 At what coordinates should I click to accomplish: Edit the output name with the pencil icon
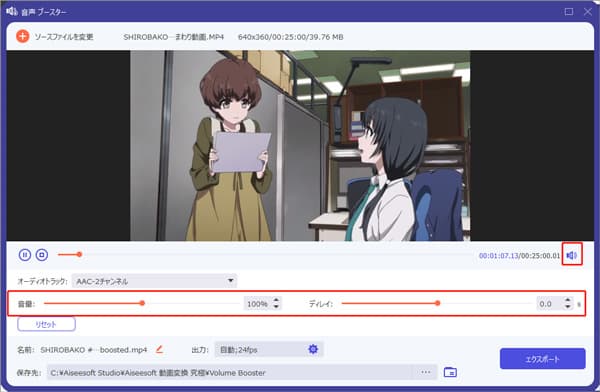click(159, 349)
